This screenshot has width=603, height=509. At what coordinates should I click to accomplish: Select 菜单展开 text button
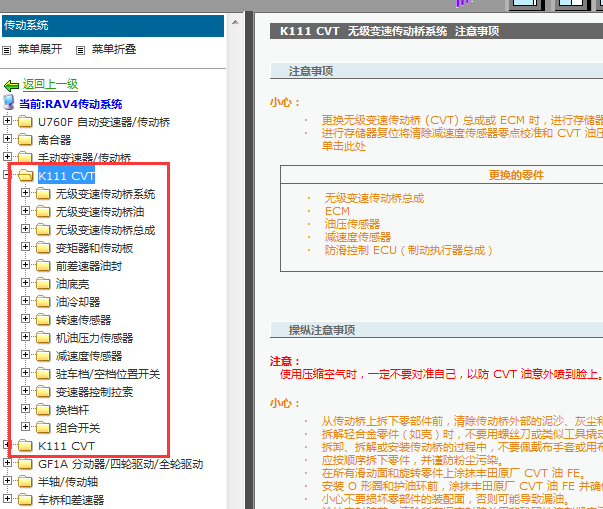(x=40, y=49)
